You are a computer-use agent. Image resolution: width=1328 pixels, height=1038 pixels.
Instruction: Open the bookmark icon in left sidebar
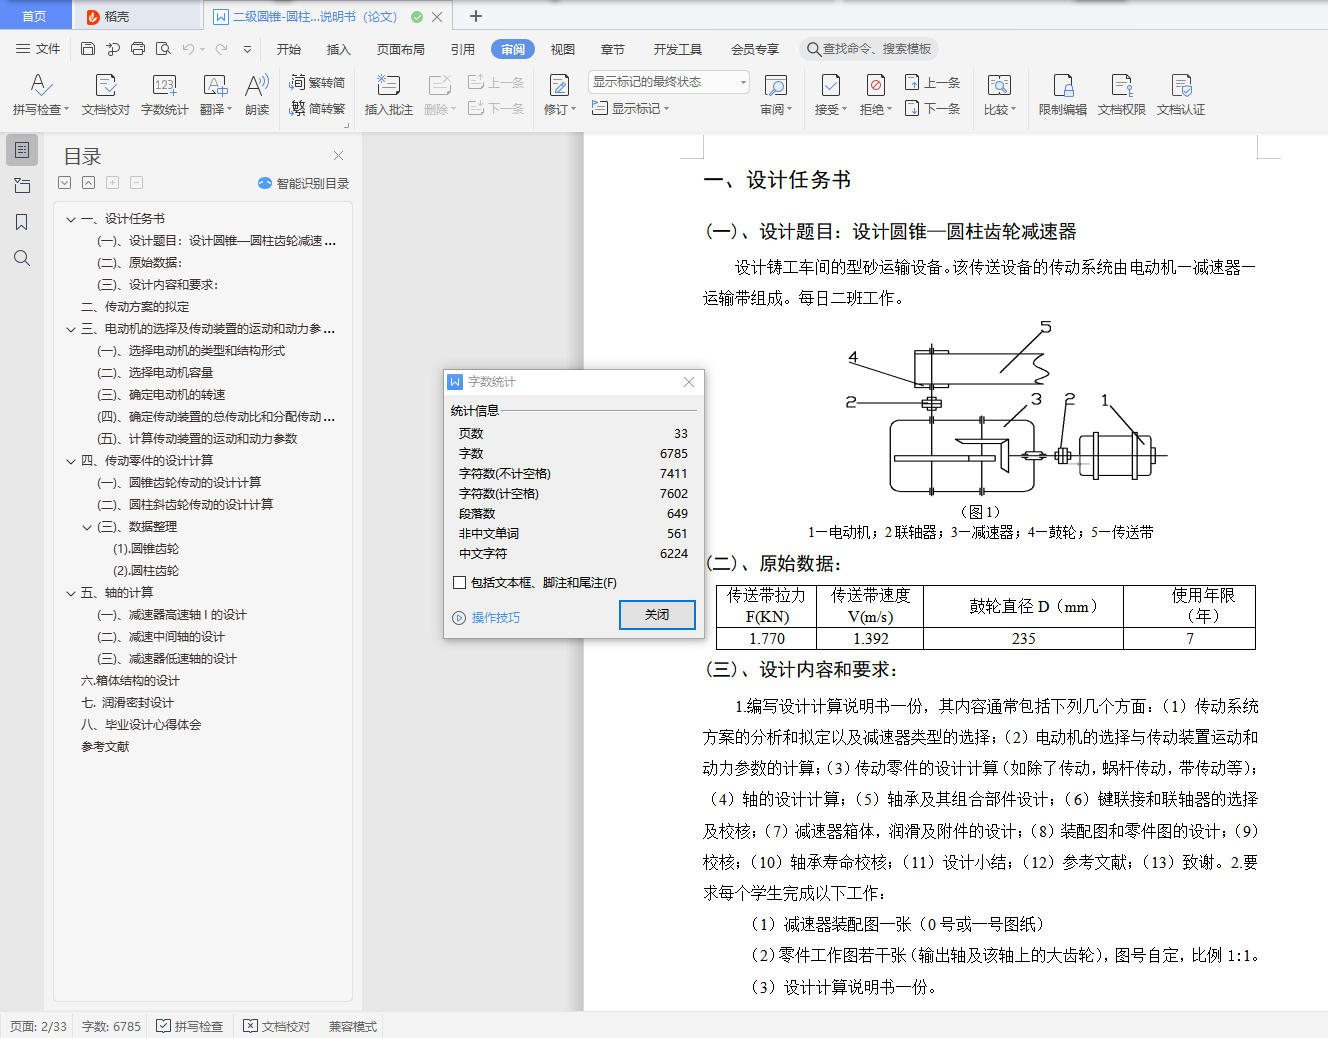pyautogui.click(x=22, y=222)
